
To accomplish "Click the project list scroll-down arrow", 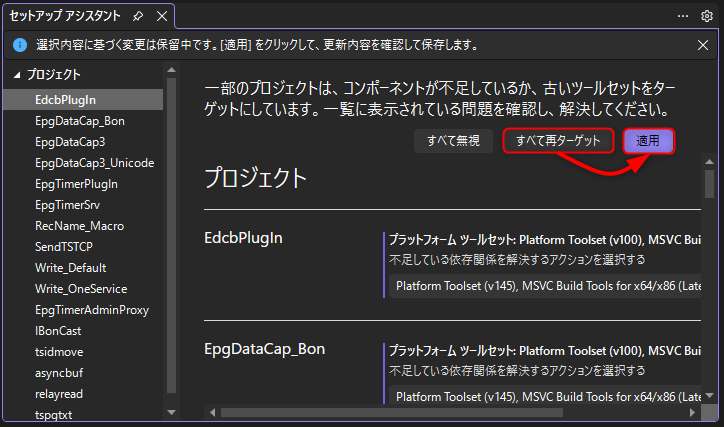I will click(170, 411).
